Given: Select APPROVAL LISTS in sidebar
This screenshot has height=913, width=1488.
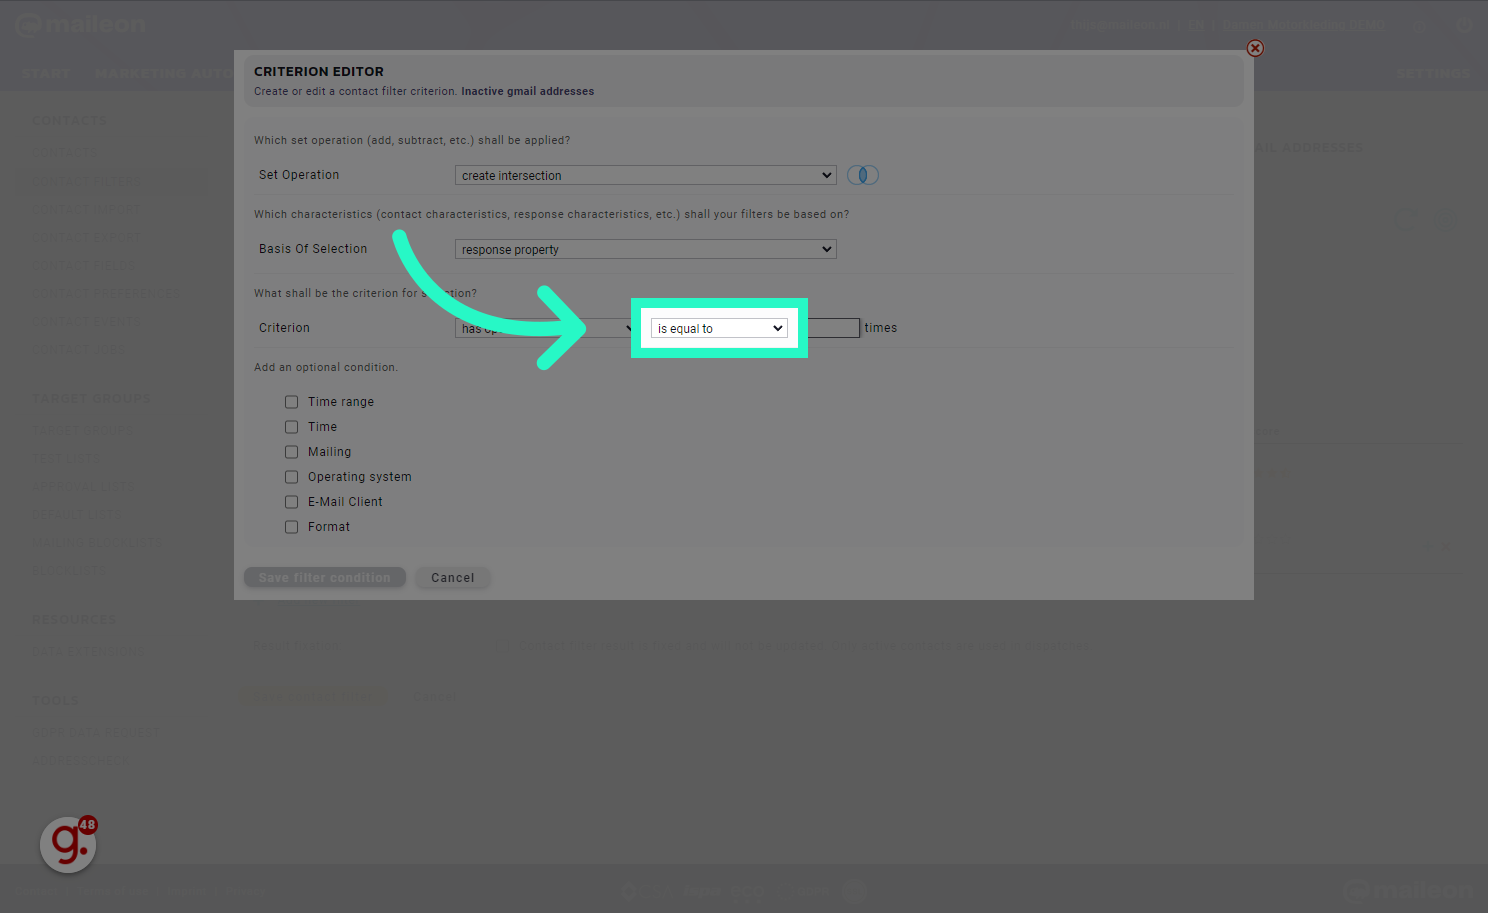Looking at the screenshot, I should pos(83,487).
